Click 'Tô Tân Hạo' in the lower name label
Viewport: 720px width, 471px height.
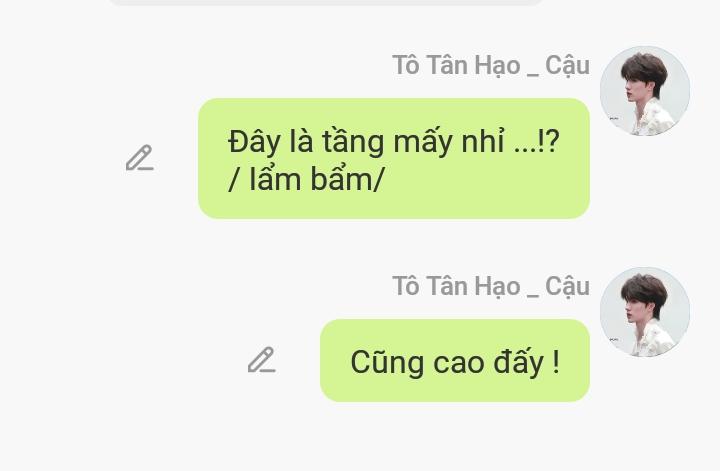click(456, 286)
